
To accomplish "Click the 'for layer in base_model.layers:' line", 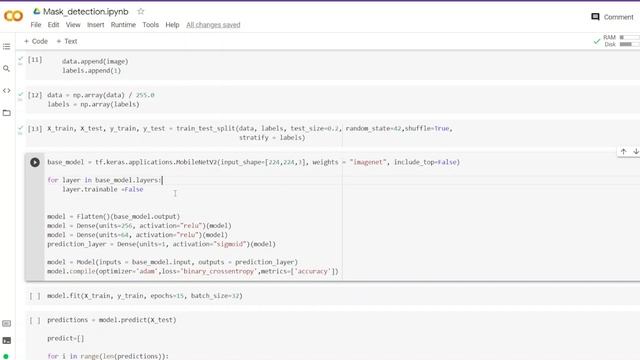I will [104, 180].
